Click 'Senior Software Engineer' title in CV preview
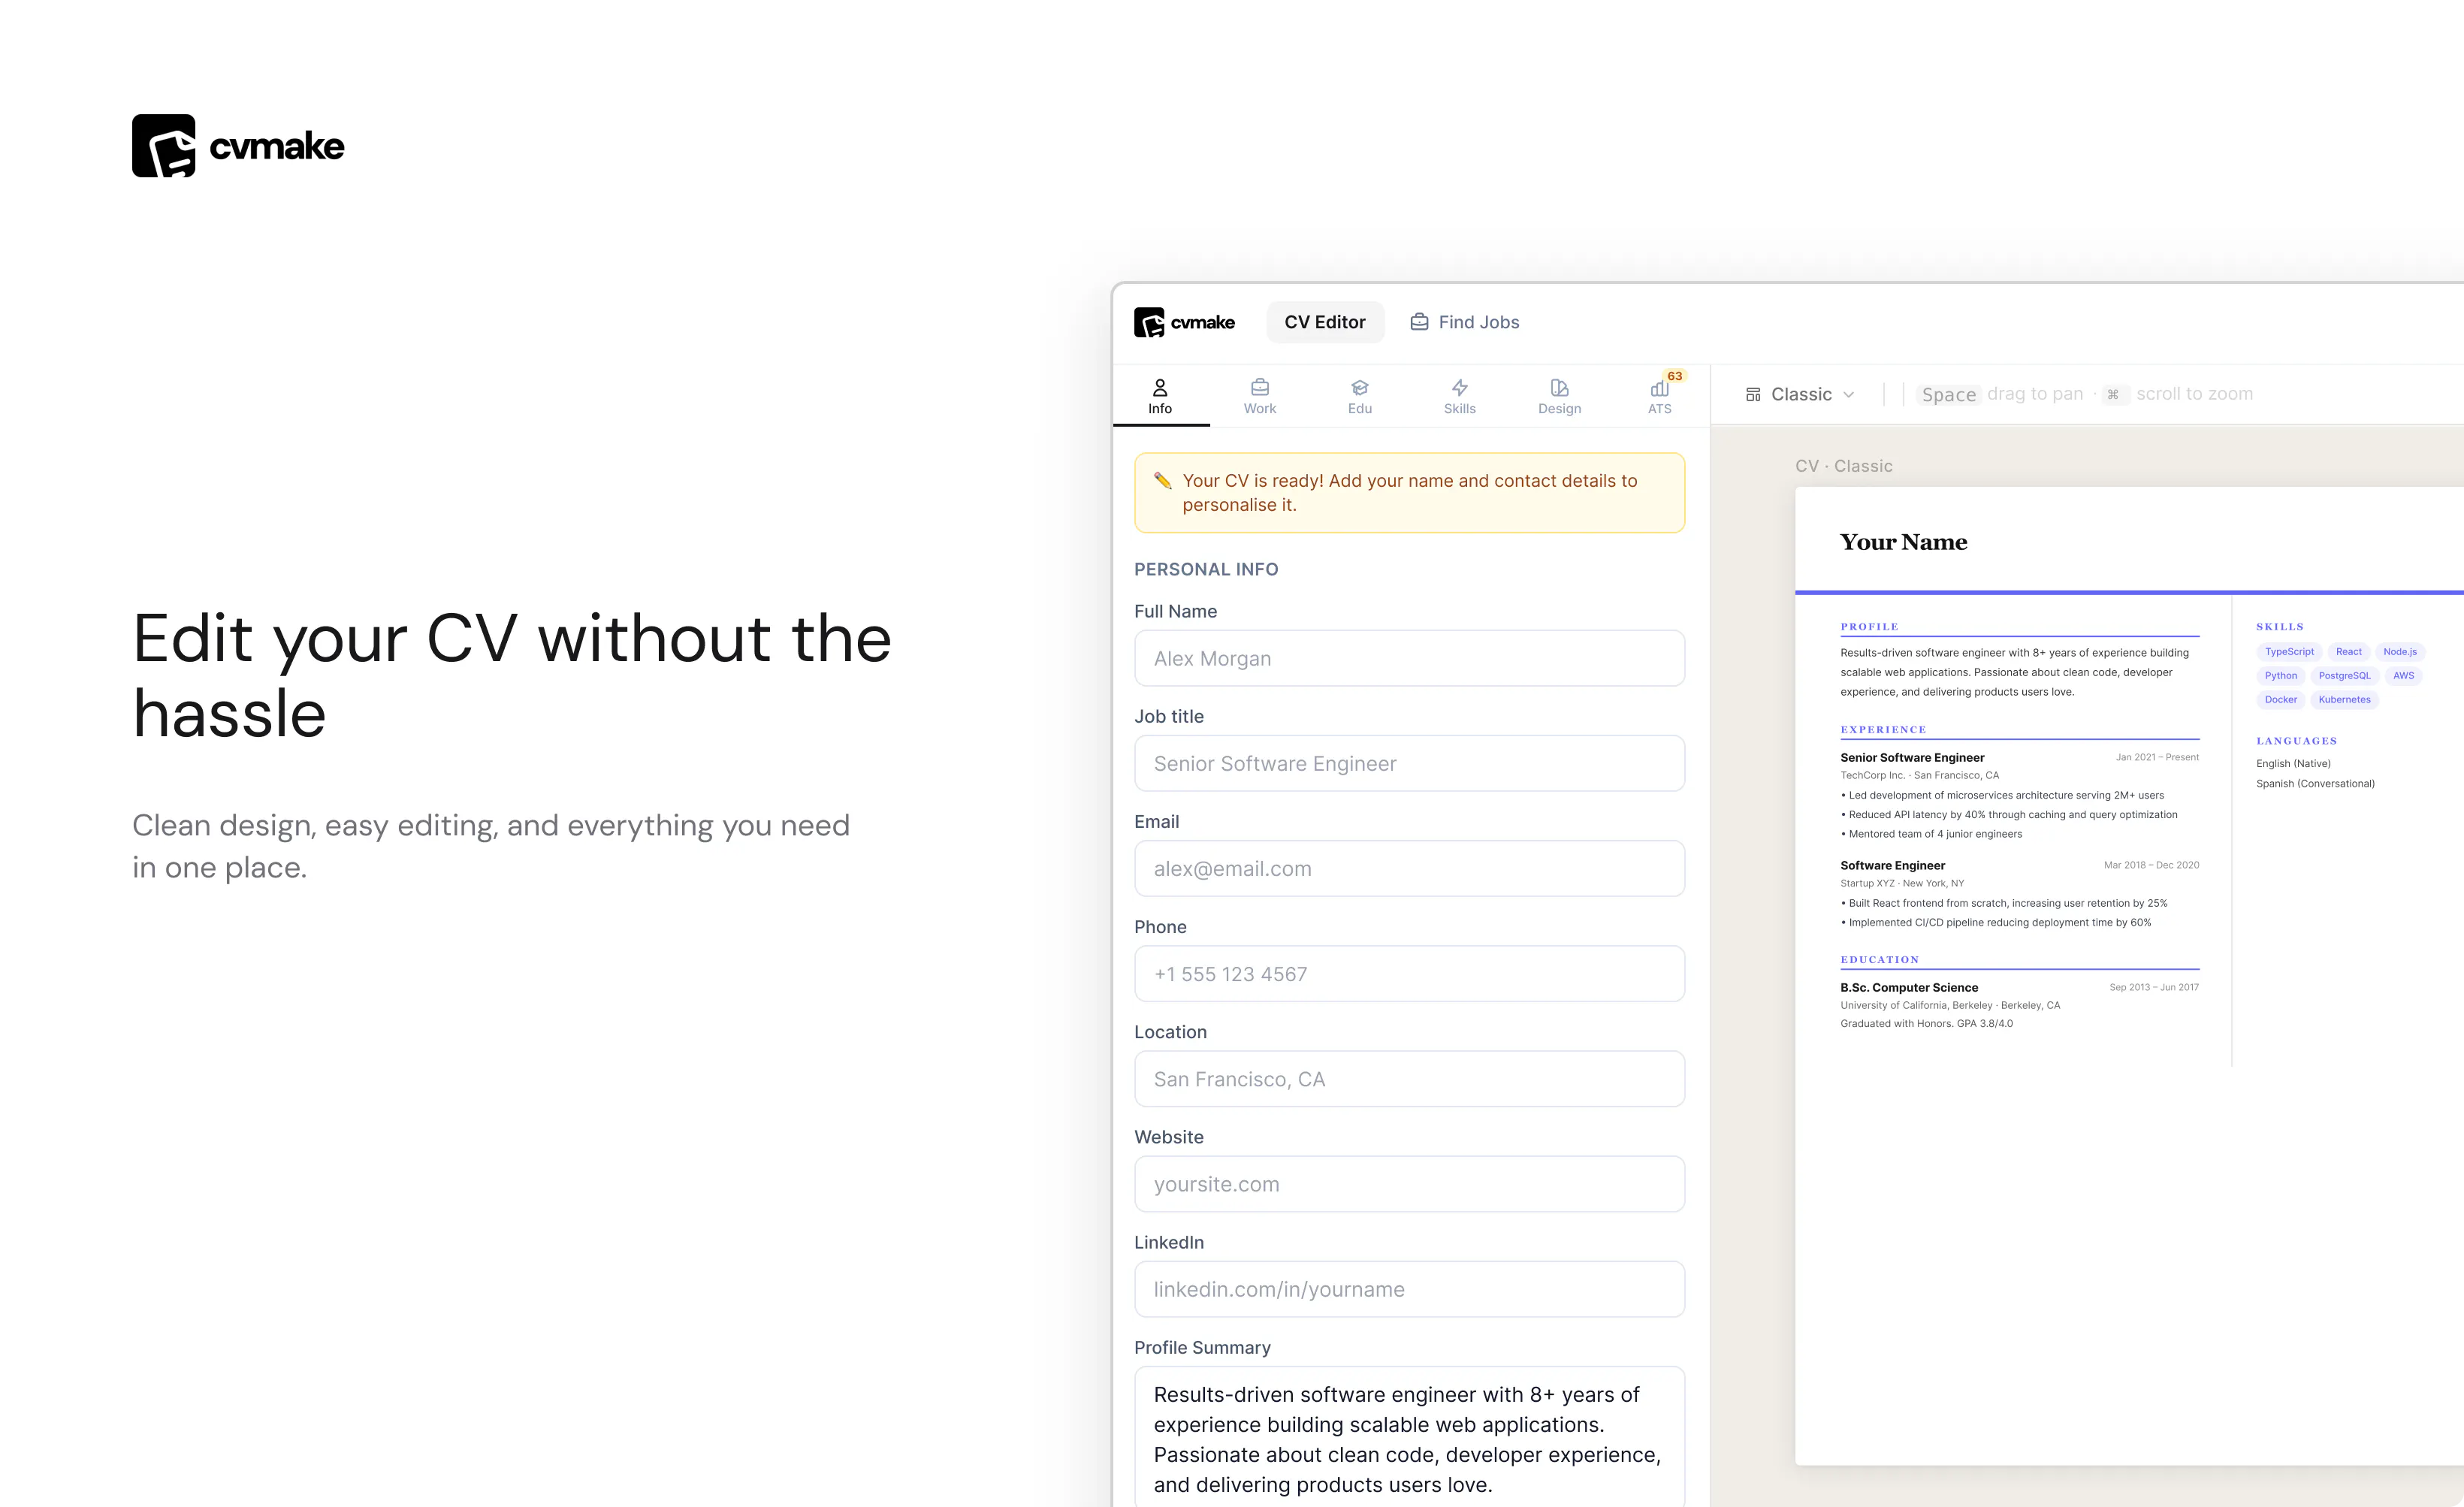 (1912, 758)
